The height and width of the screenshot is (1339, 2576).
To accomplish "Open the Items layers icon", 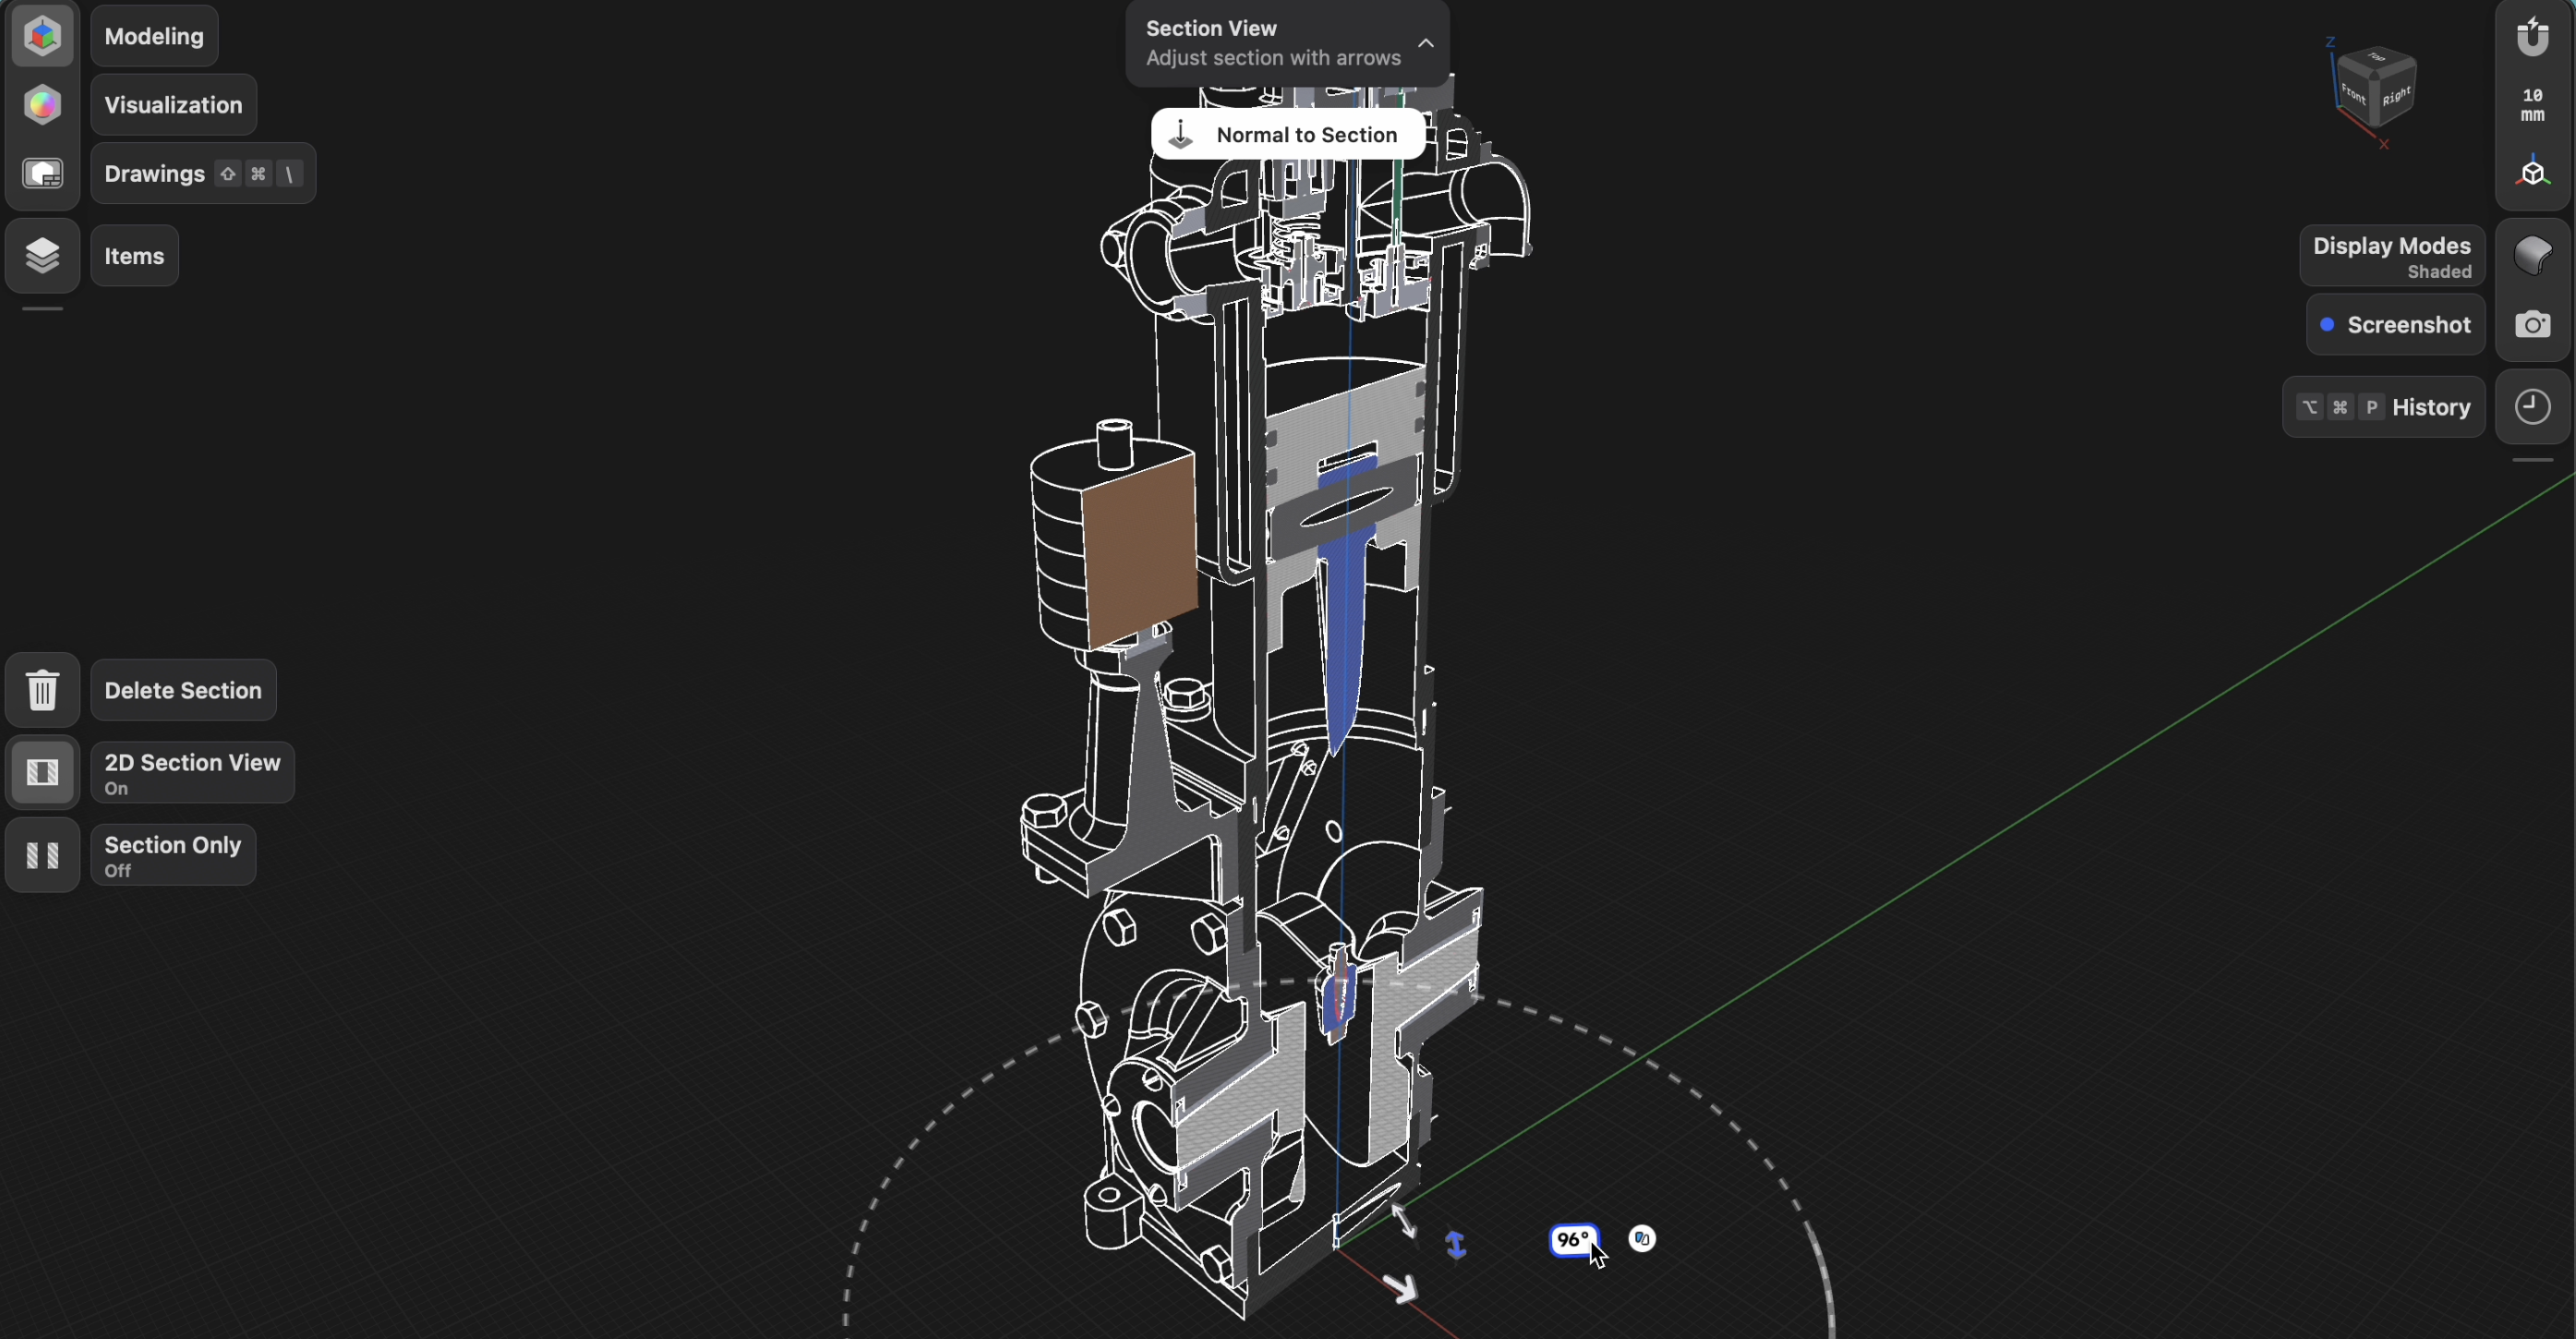I will [x=42, y=255].
